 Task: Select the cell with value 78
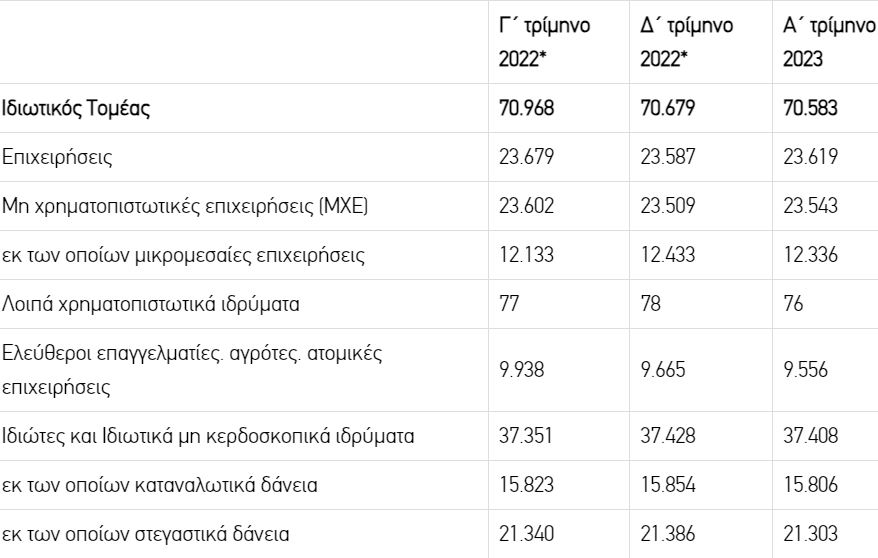point(651,304)
